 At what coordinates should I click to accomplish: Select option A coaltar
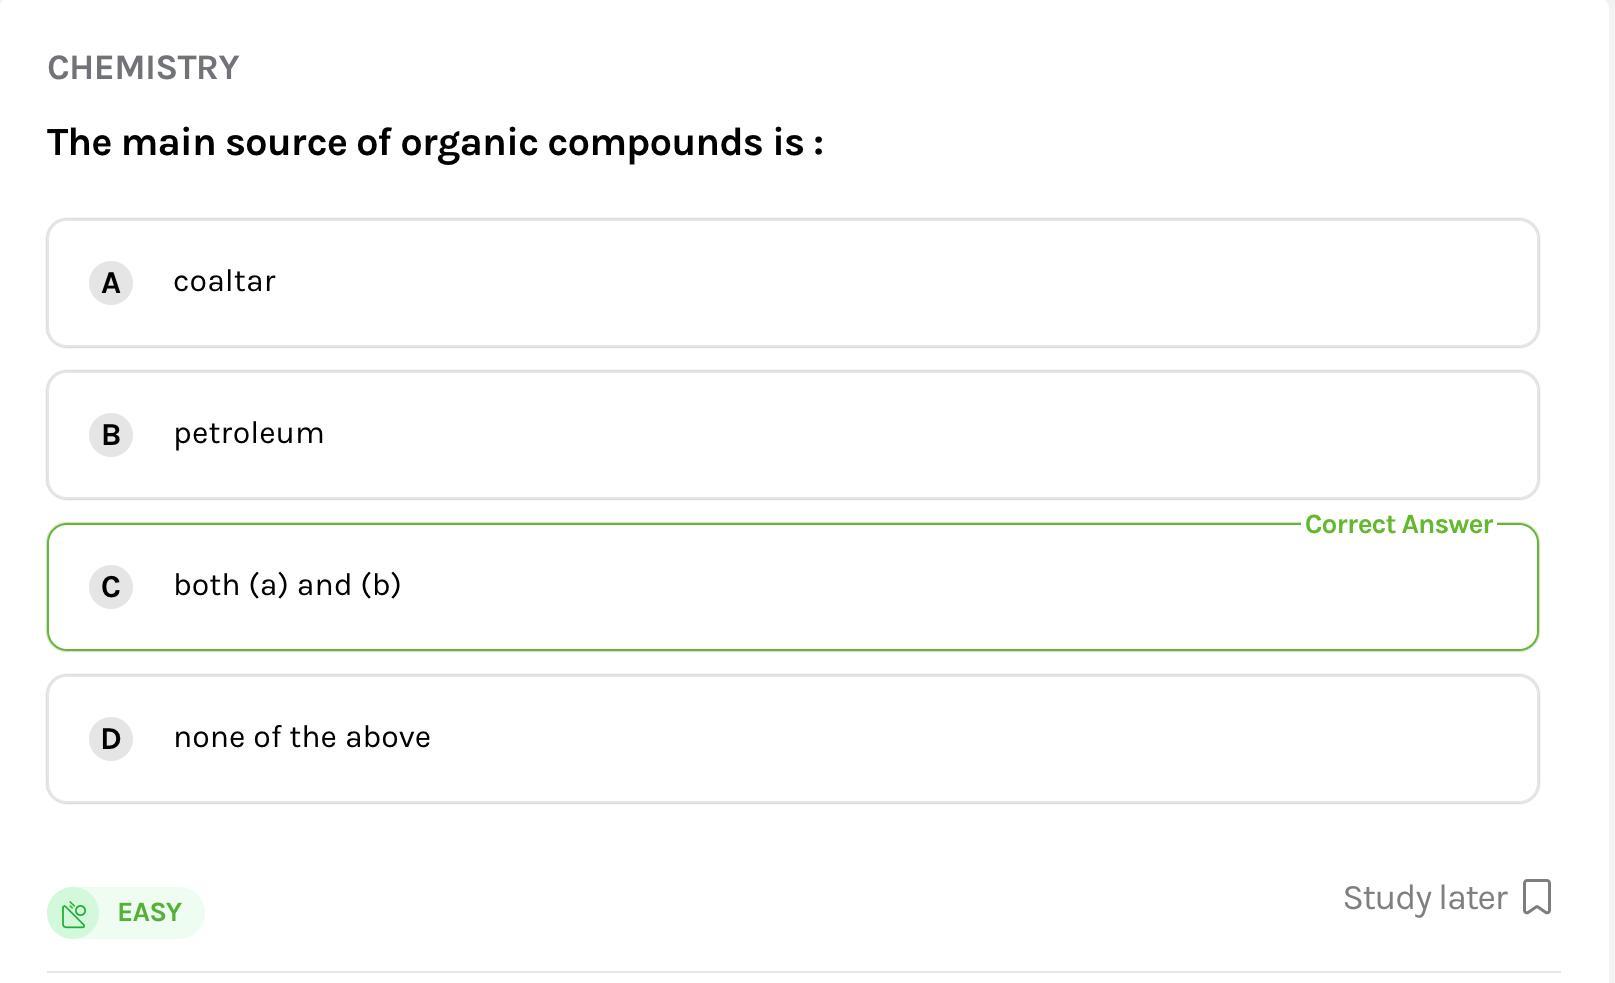pos(792,283)
